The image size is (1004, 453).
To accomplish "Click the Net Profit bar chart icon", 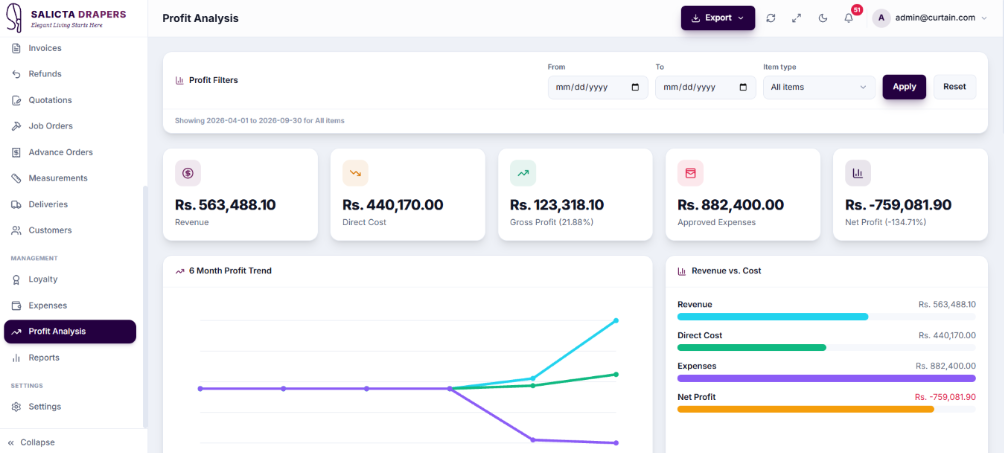I will coord(858,173).
